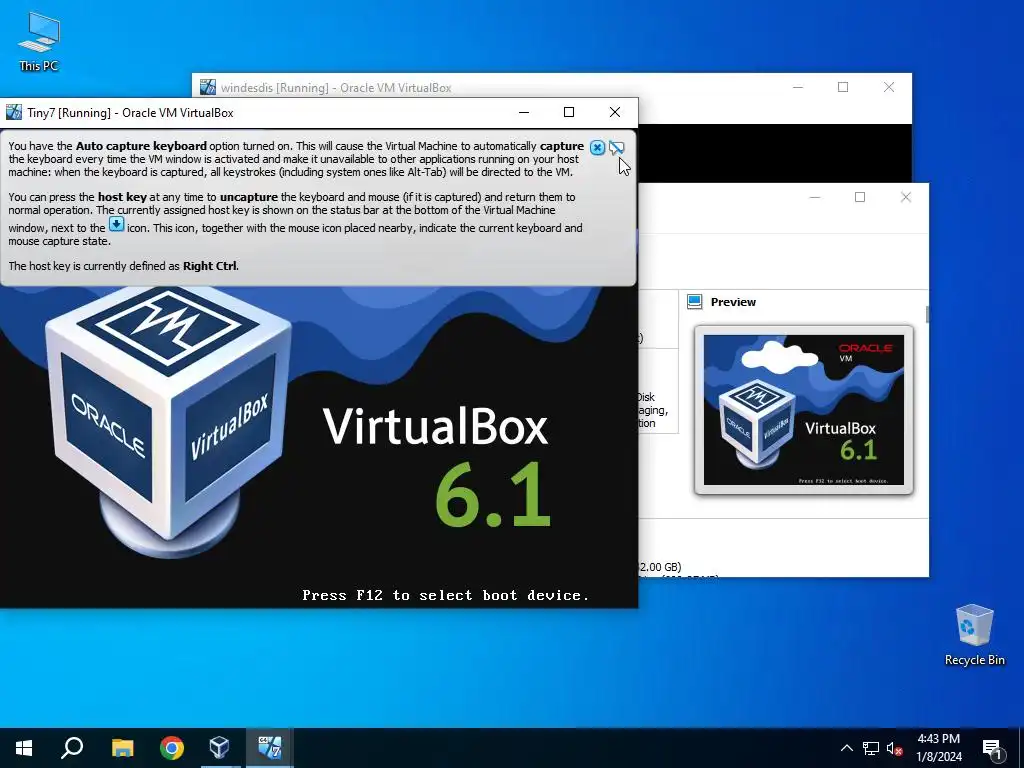Click the down-arrow keyboard icon in the message

116,224
